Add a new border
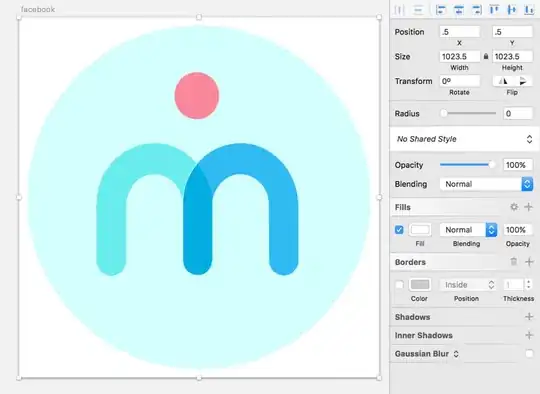 (x=529, y=262)
